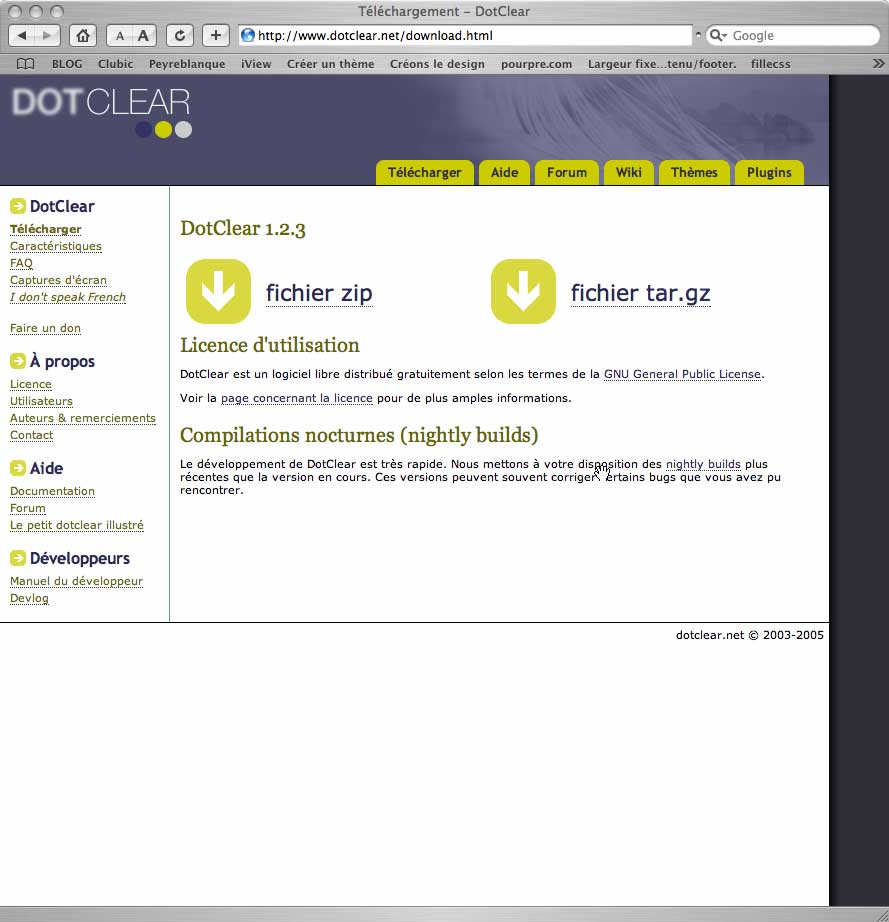Screen dimensions: 889x922
Task: Show hidden bookmarks via the double chevron
Action: pos(878,64)
